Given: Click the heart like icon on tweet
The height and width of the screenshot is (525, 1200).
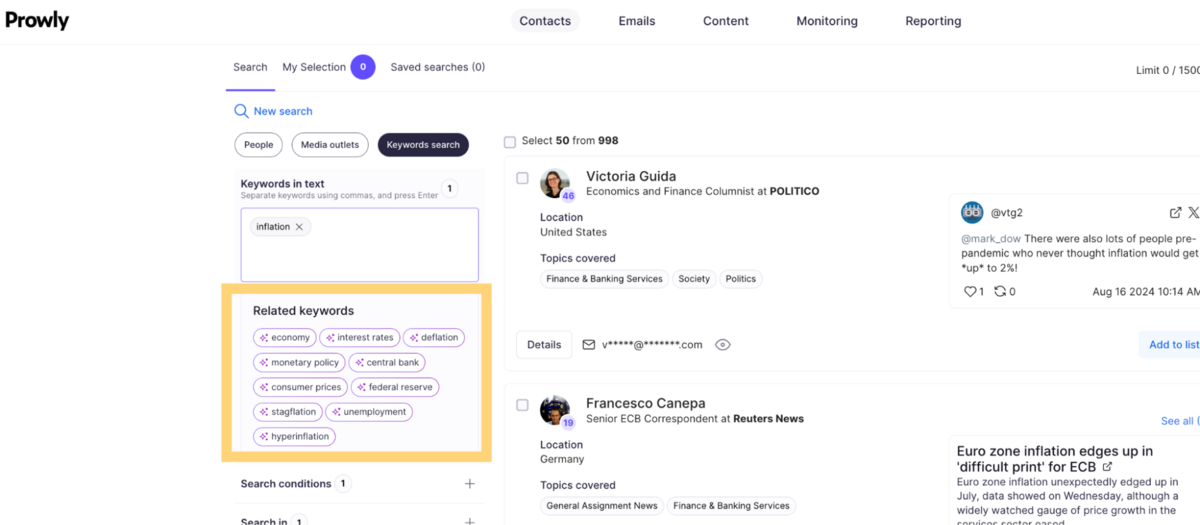Looking at the screenshot, I should [x=969, y=292].
